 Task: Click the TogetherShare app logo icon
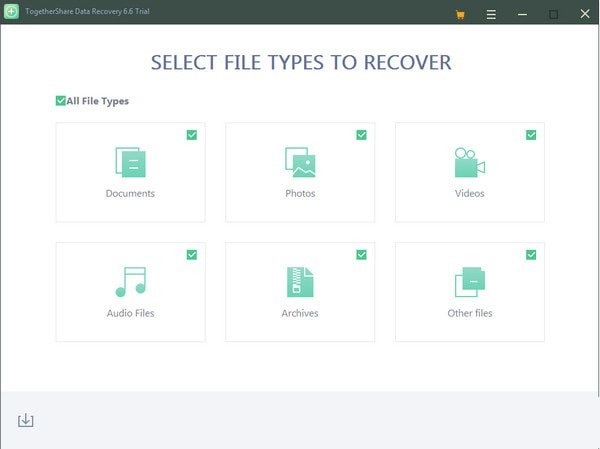click(11, 11)
